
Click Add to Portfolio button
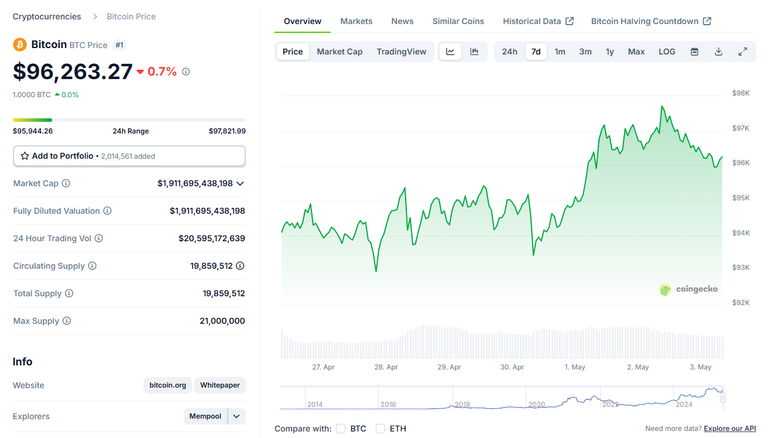click(129, 156)
